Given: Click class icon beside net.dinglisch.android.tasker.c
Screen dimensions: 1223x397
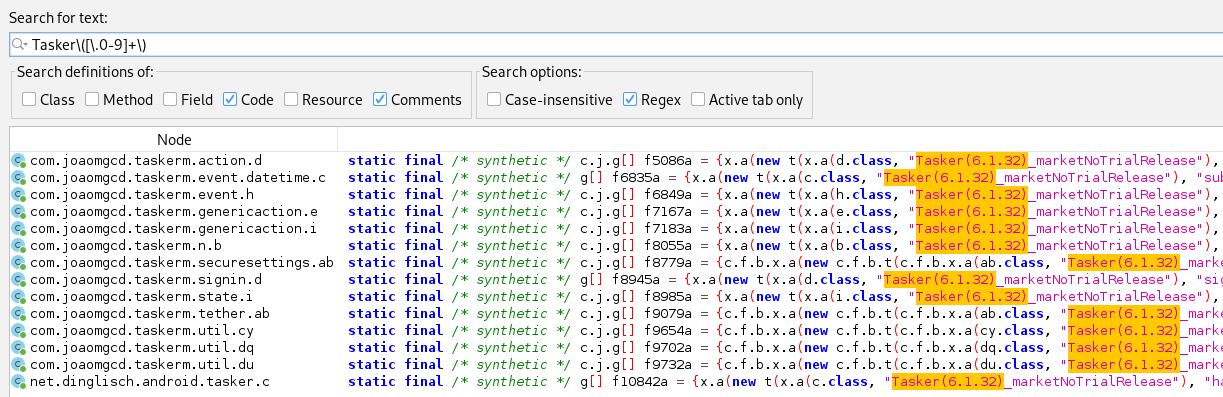Looking at the screenshot, I should pos(18,381).
